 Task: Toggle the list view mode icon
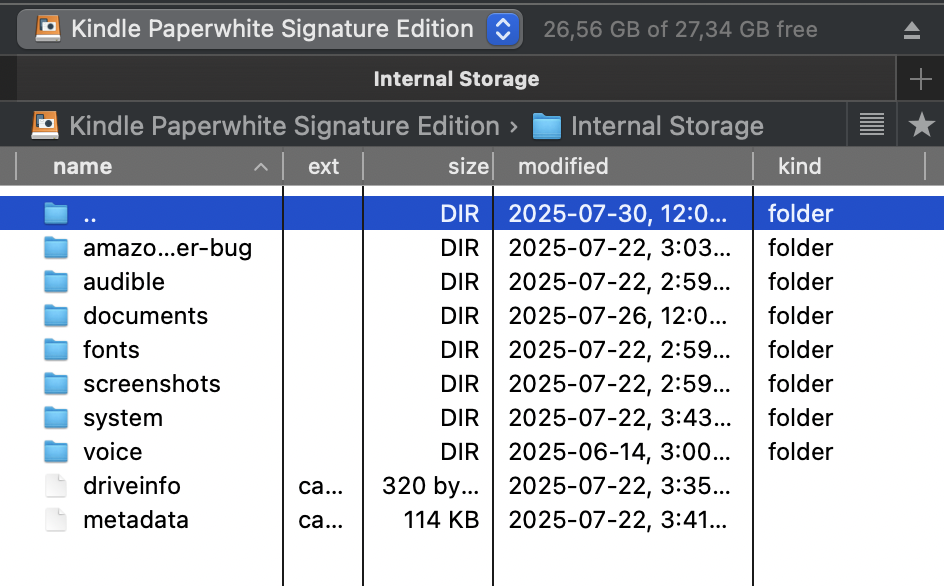click(872, 126)
